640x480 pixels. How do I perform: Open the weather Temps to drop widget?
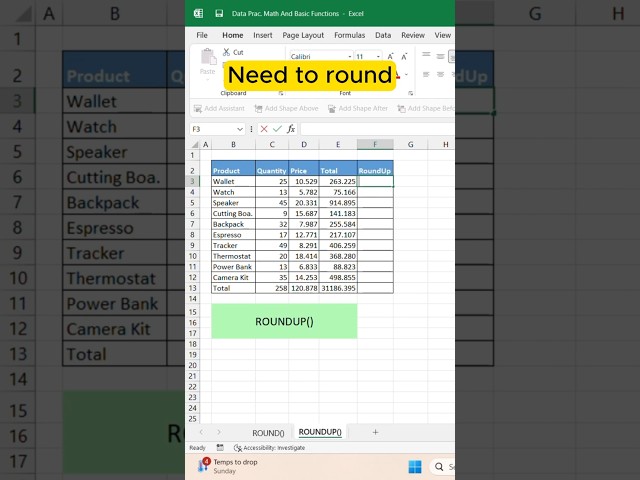[x=229, y=466]
